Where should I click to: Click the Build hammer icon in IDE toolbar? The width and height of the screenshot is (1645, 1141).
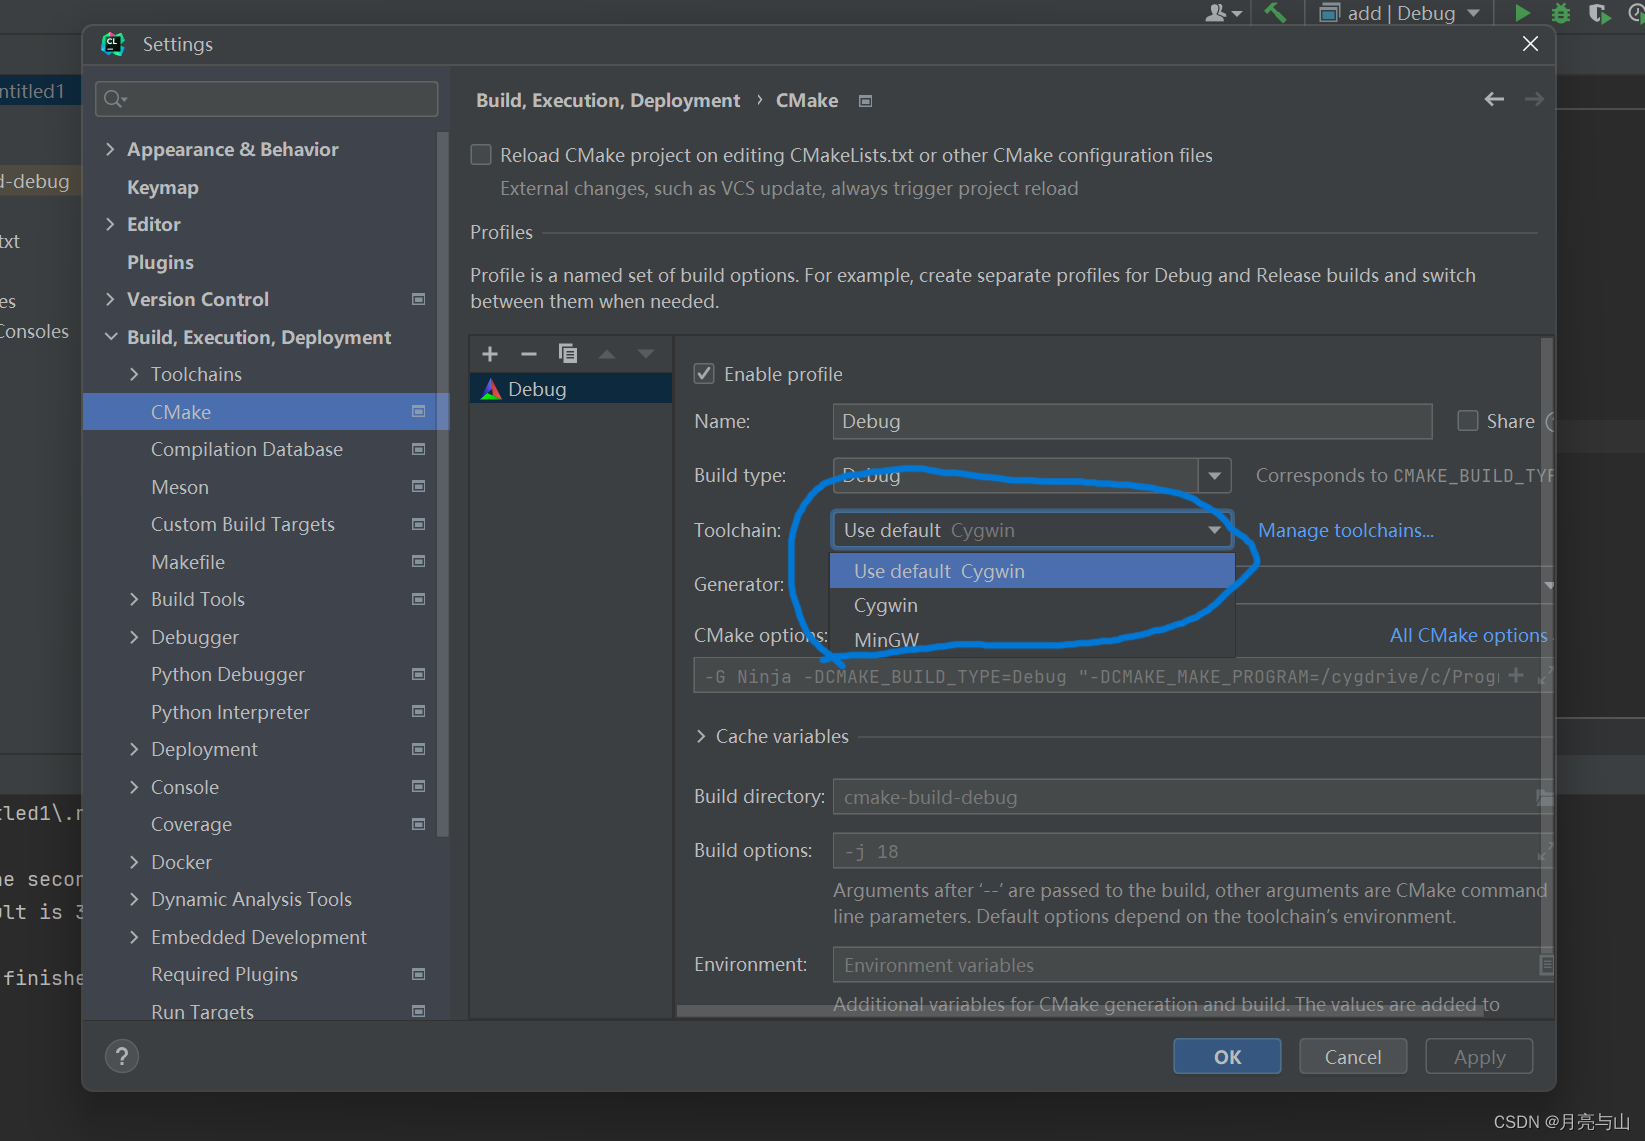tap(1275, 12)
